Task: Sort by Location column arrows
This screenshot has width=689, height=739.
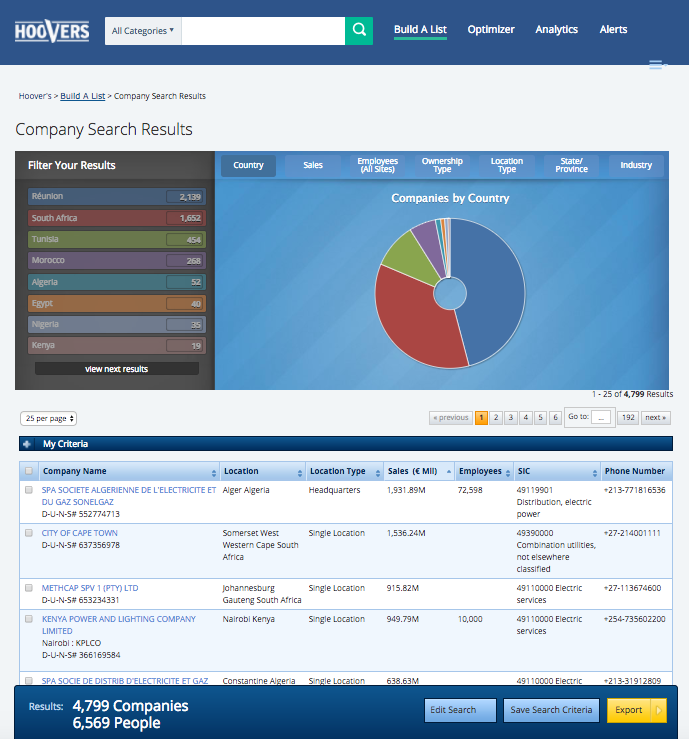Action: 300,473
